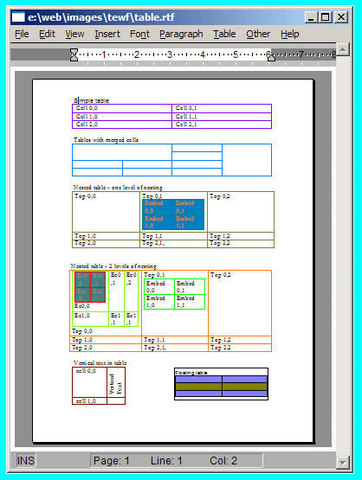Viewport: 362px width, 480px height.
Task: Click the scroll down arrow button
Action: [342, 462]
